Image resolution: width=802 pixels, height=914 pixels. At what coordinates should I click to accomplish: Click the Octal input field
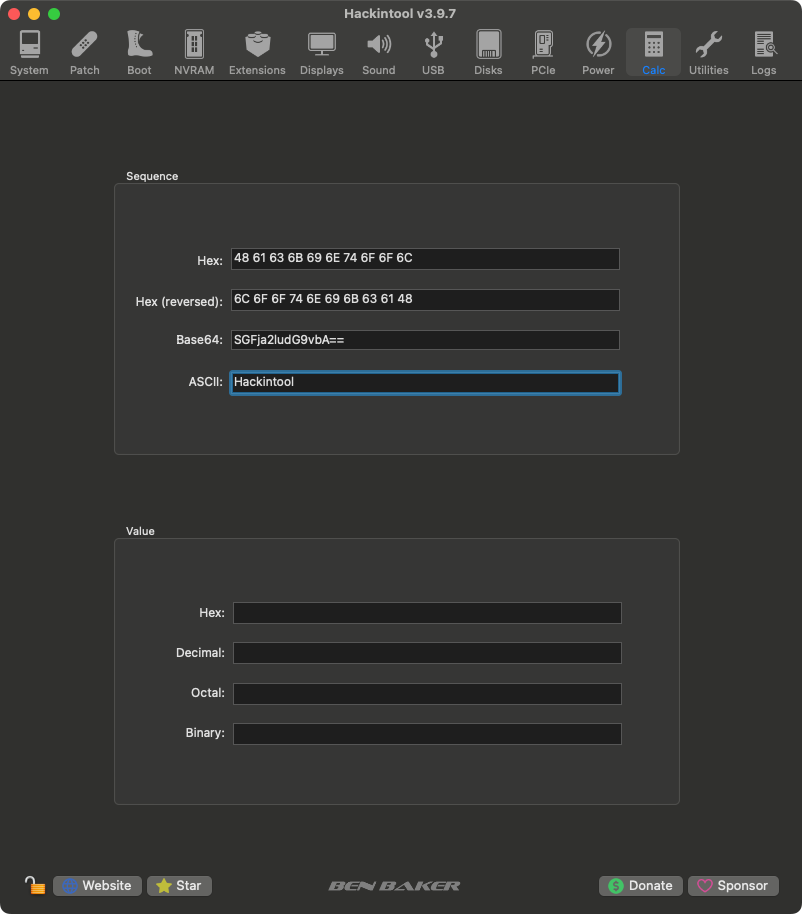427,694
